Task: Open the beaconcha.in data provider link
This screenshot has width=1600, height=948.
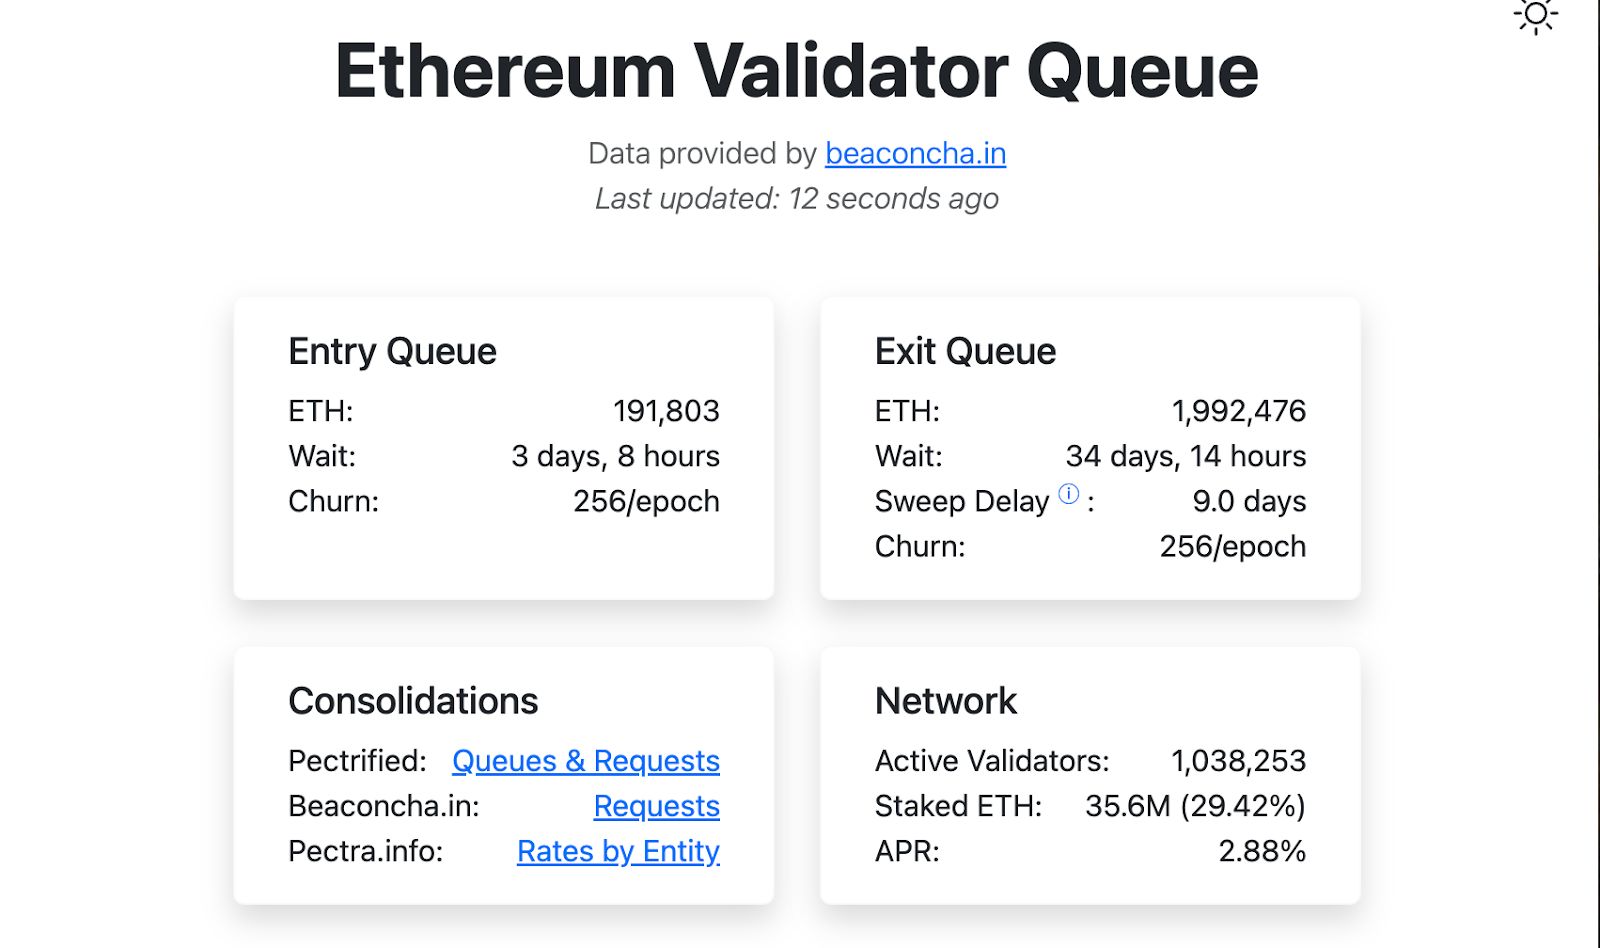Action: point(915,153)
